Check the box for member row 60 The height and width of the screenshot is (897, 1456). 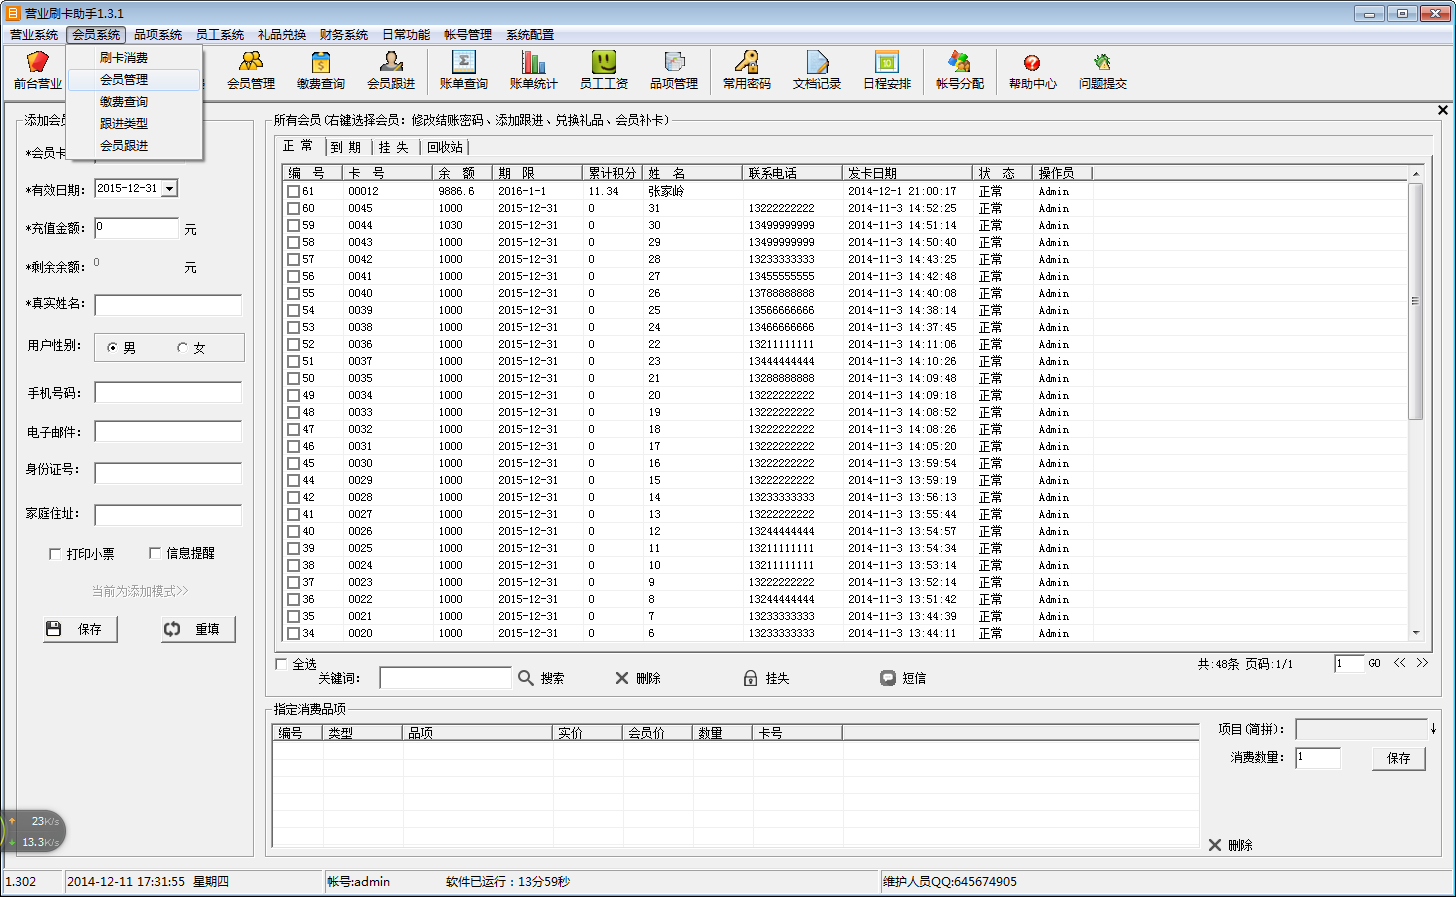293,208
